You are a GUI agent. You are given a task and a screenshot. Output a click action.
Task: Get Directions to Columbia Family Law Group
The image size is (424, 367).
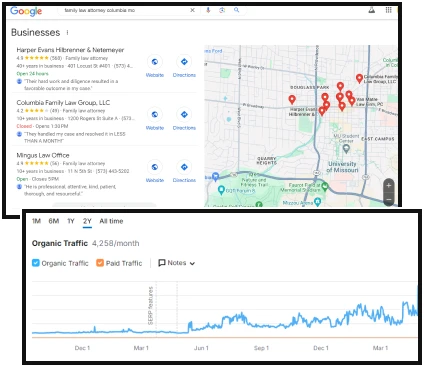184,119
